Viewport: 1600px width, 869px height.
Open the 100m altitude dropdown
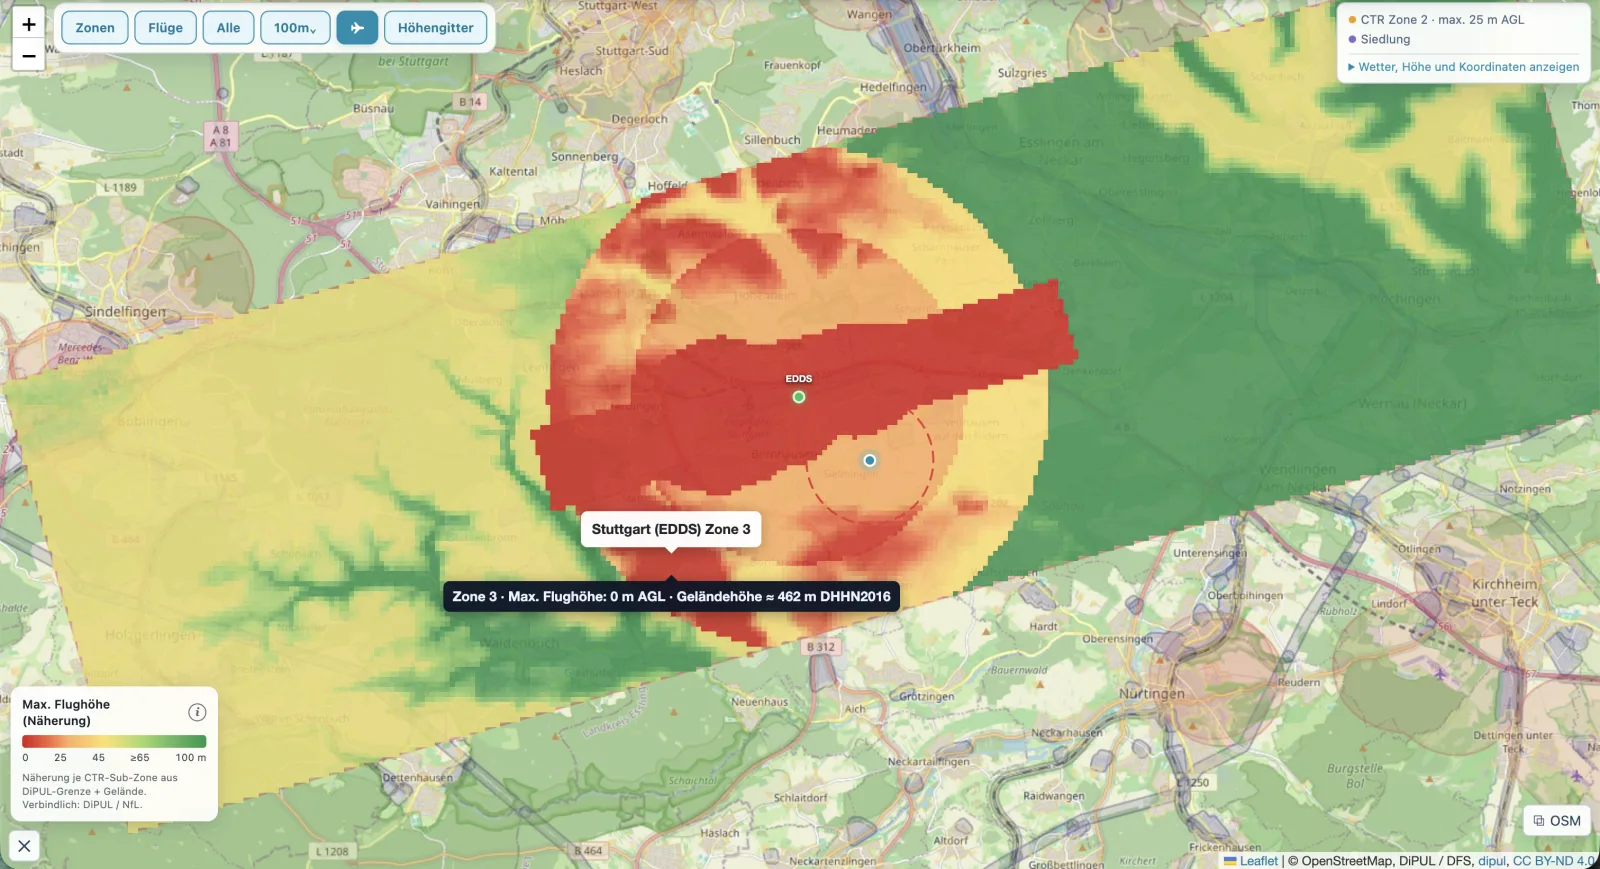[x=295, y=28]
